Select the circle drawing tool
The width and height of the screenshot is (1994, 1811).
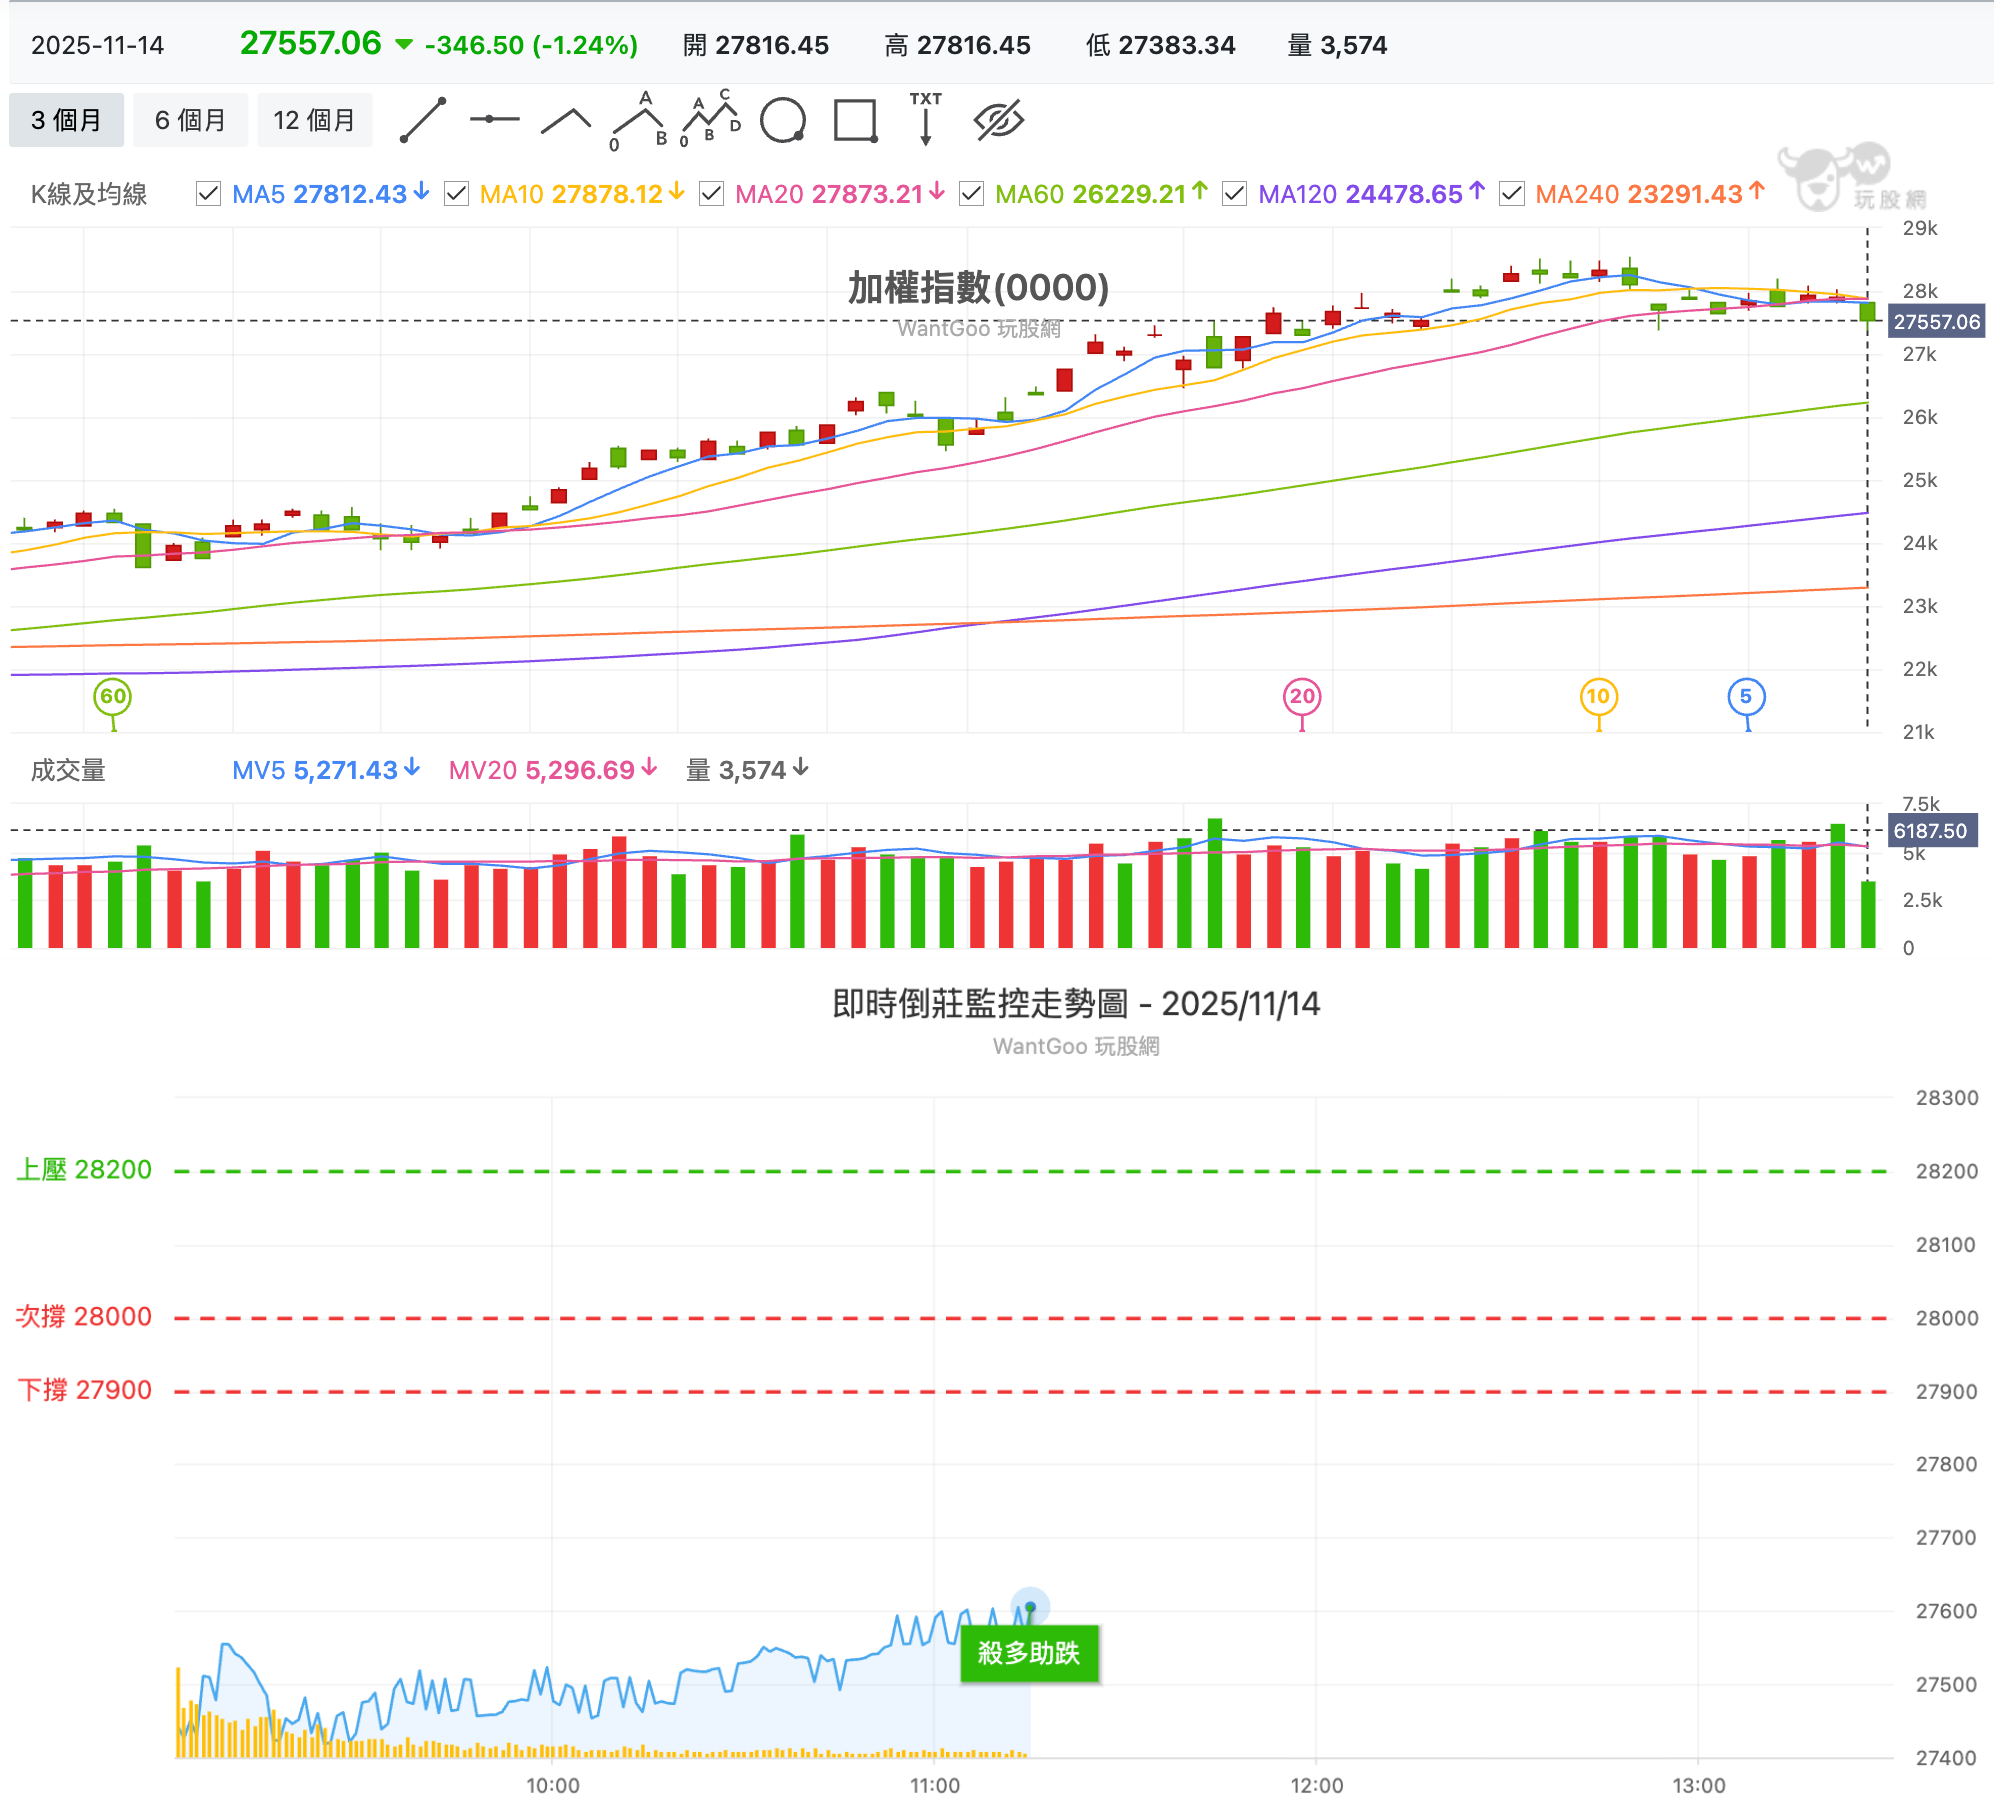(783, 121)
